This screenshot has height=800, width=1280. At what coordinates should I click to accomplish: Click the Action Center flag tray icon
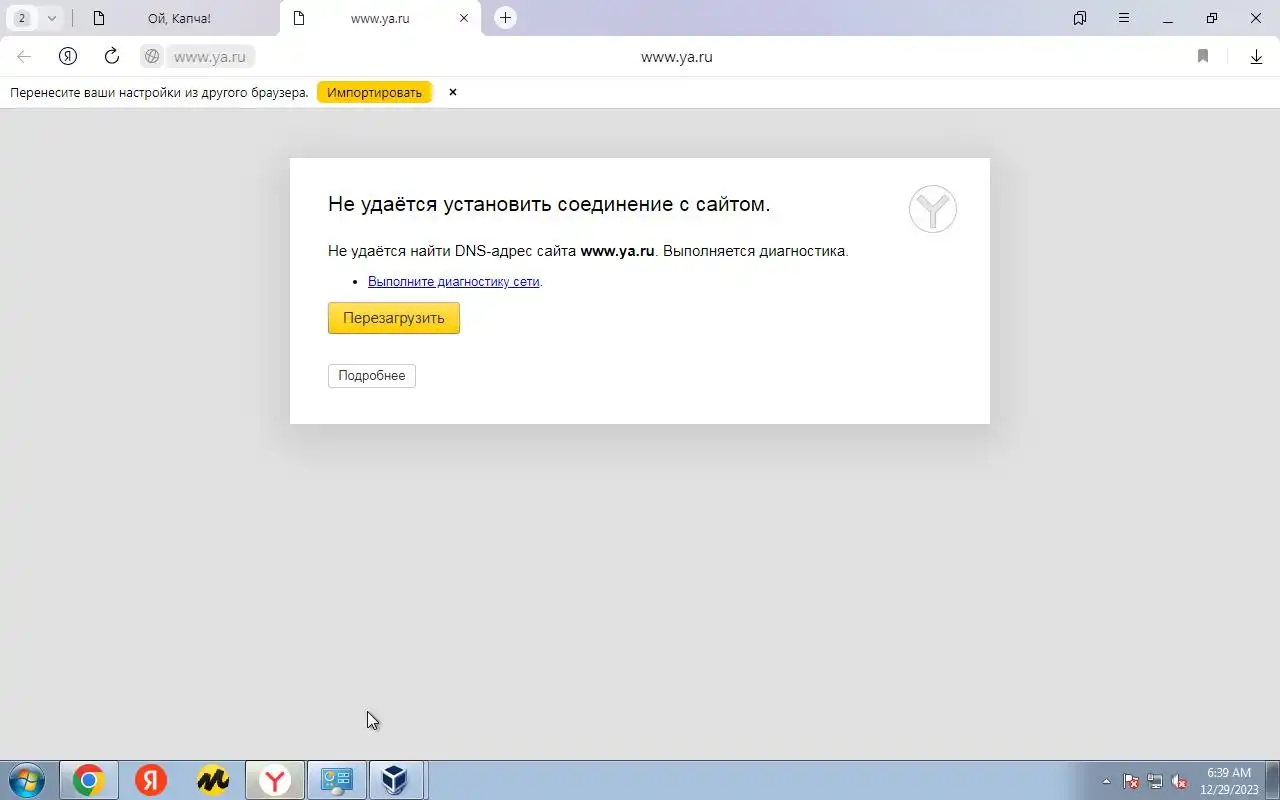[x=1131, y=781]
